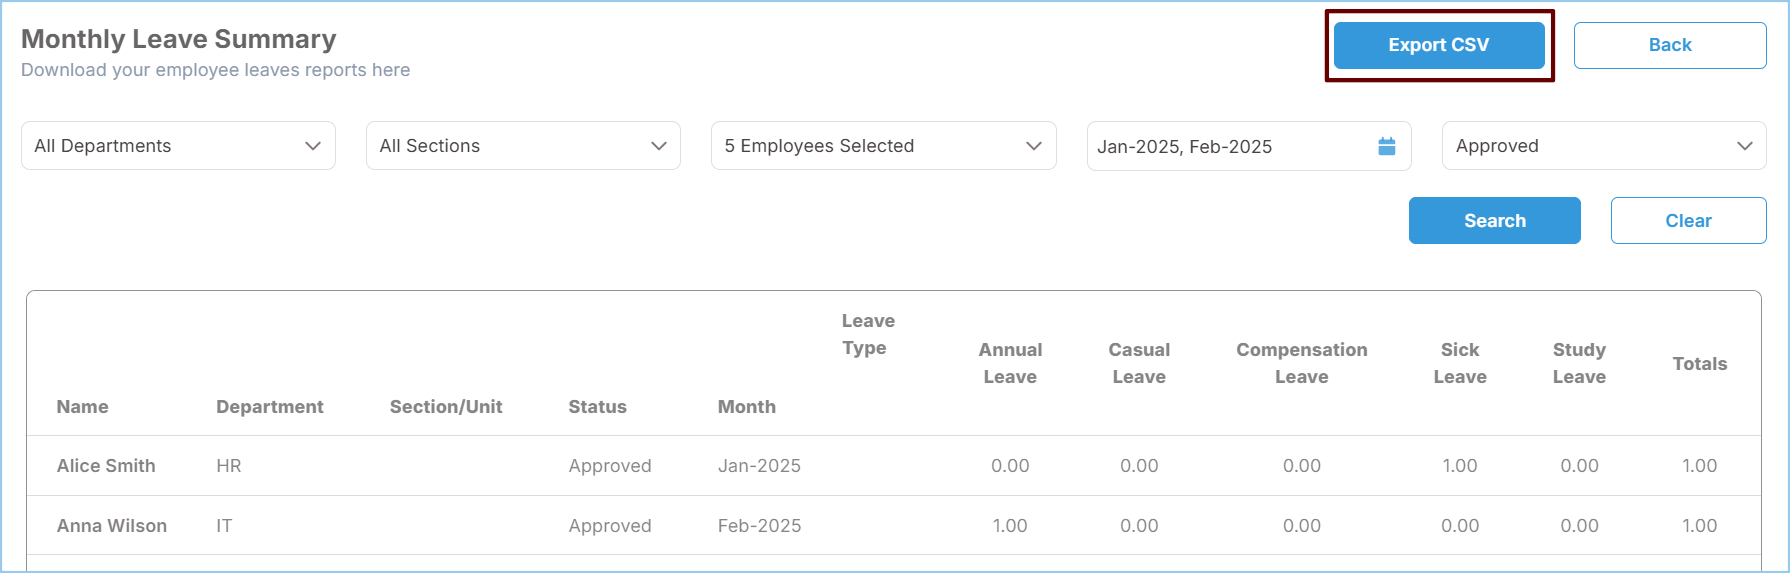Open the 5 Employees Selected dropdown
The width and height of the screenshot is (1790, 573).
pos(883,146)
